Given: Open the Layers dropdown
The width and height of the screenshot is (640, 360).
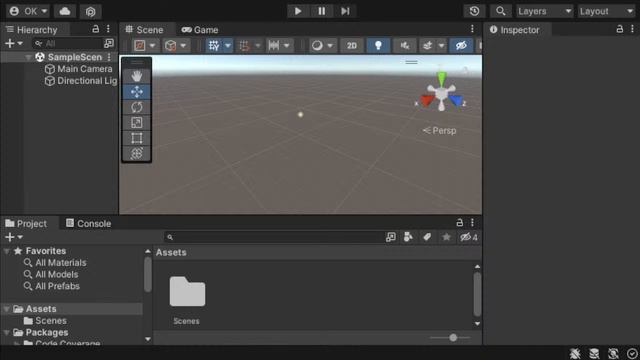Looking at the screenshot, I should click(544, 11).
